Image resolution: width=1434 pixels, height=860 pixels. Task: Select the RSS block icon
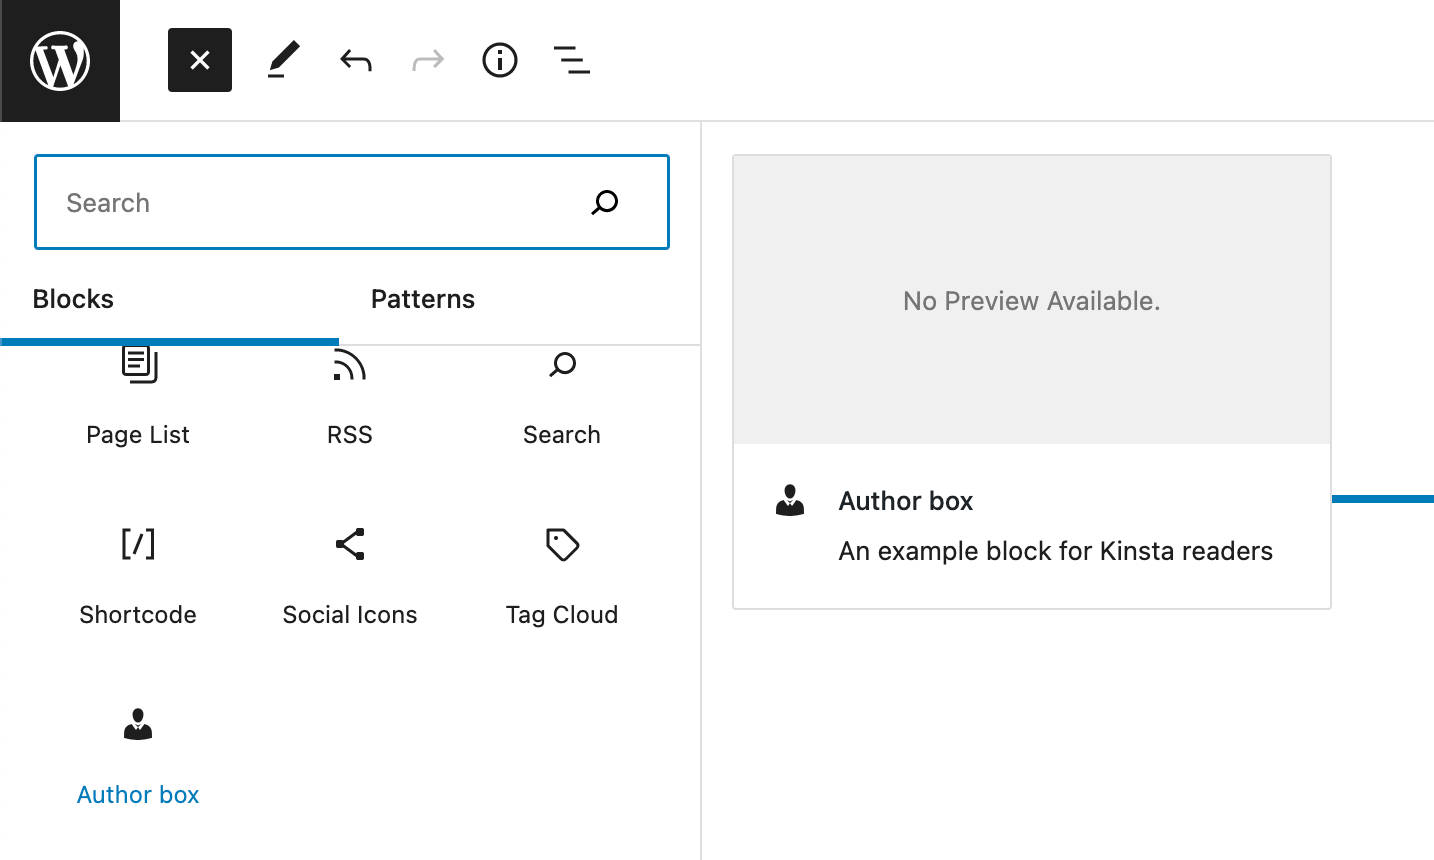[x=349, y=365]
